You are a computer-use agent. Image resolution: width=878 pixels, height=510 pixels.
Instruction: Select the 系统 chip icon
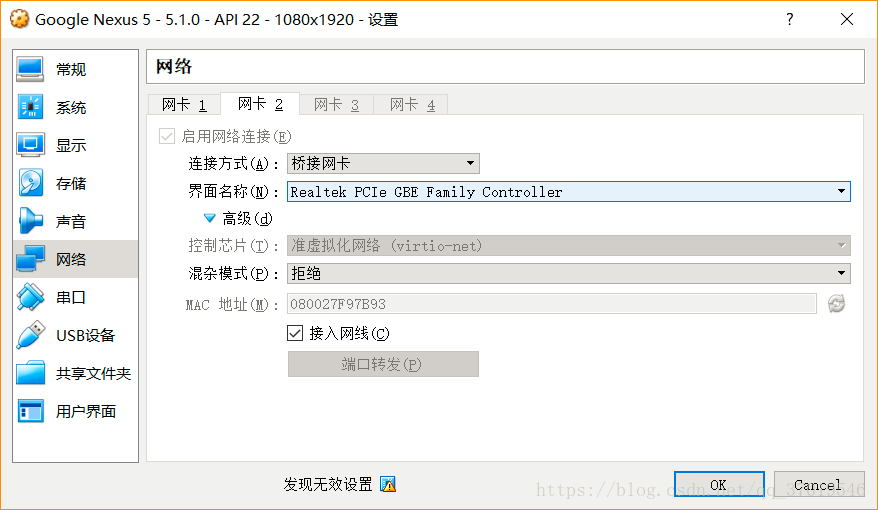pyautogui.click(x=30, y=107)
